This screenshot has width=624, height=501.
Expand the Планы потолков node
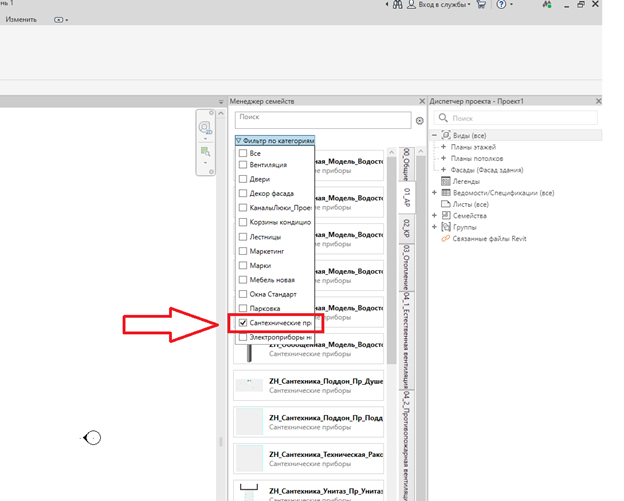443,158
